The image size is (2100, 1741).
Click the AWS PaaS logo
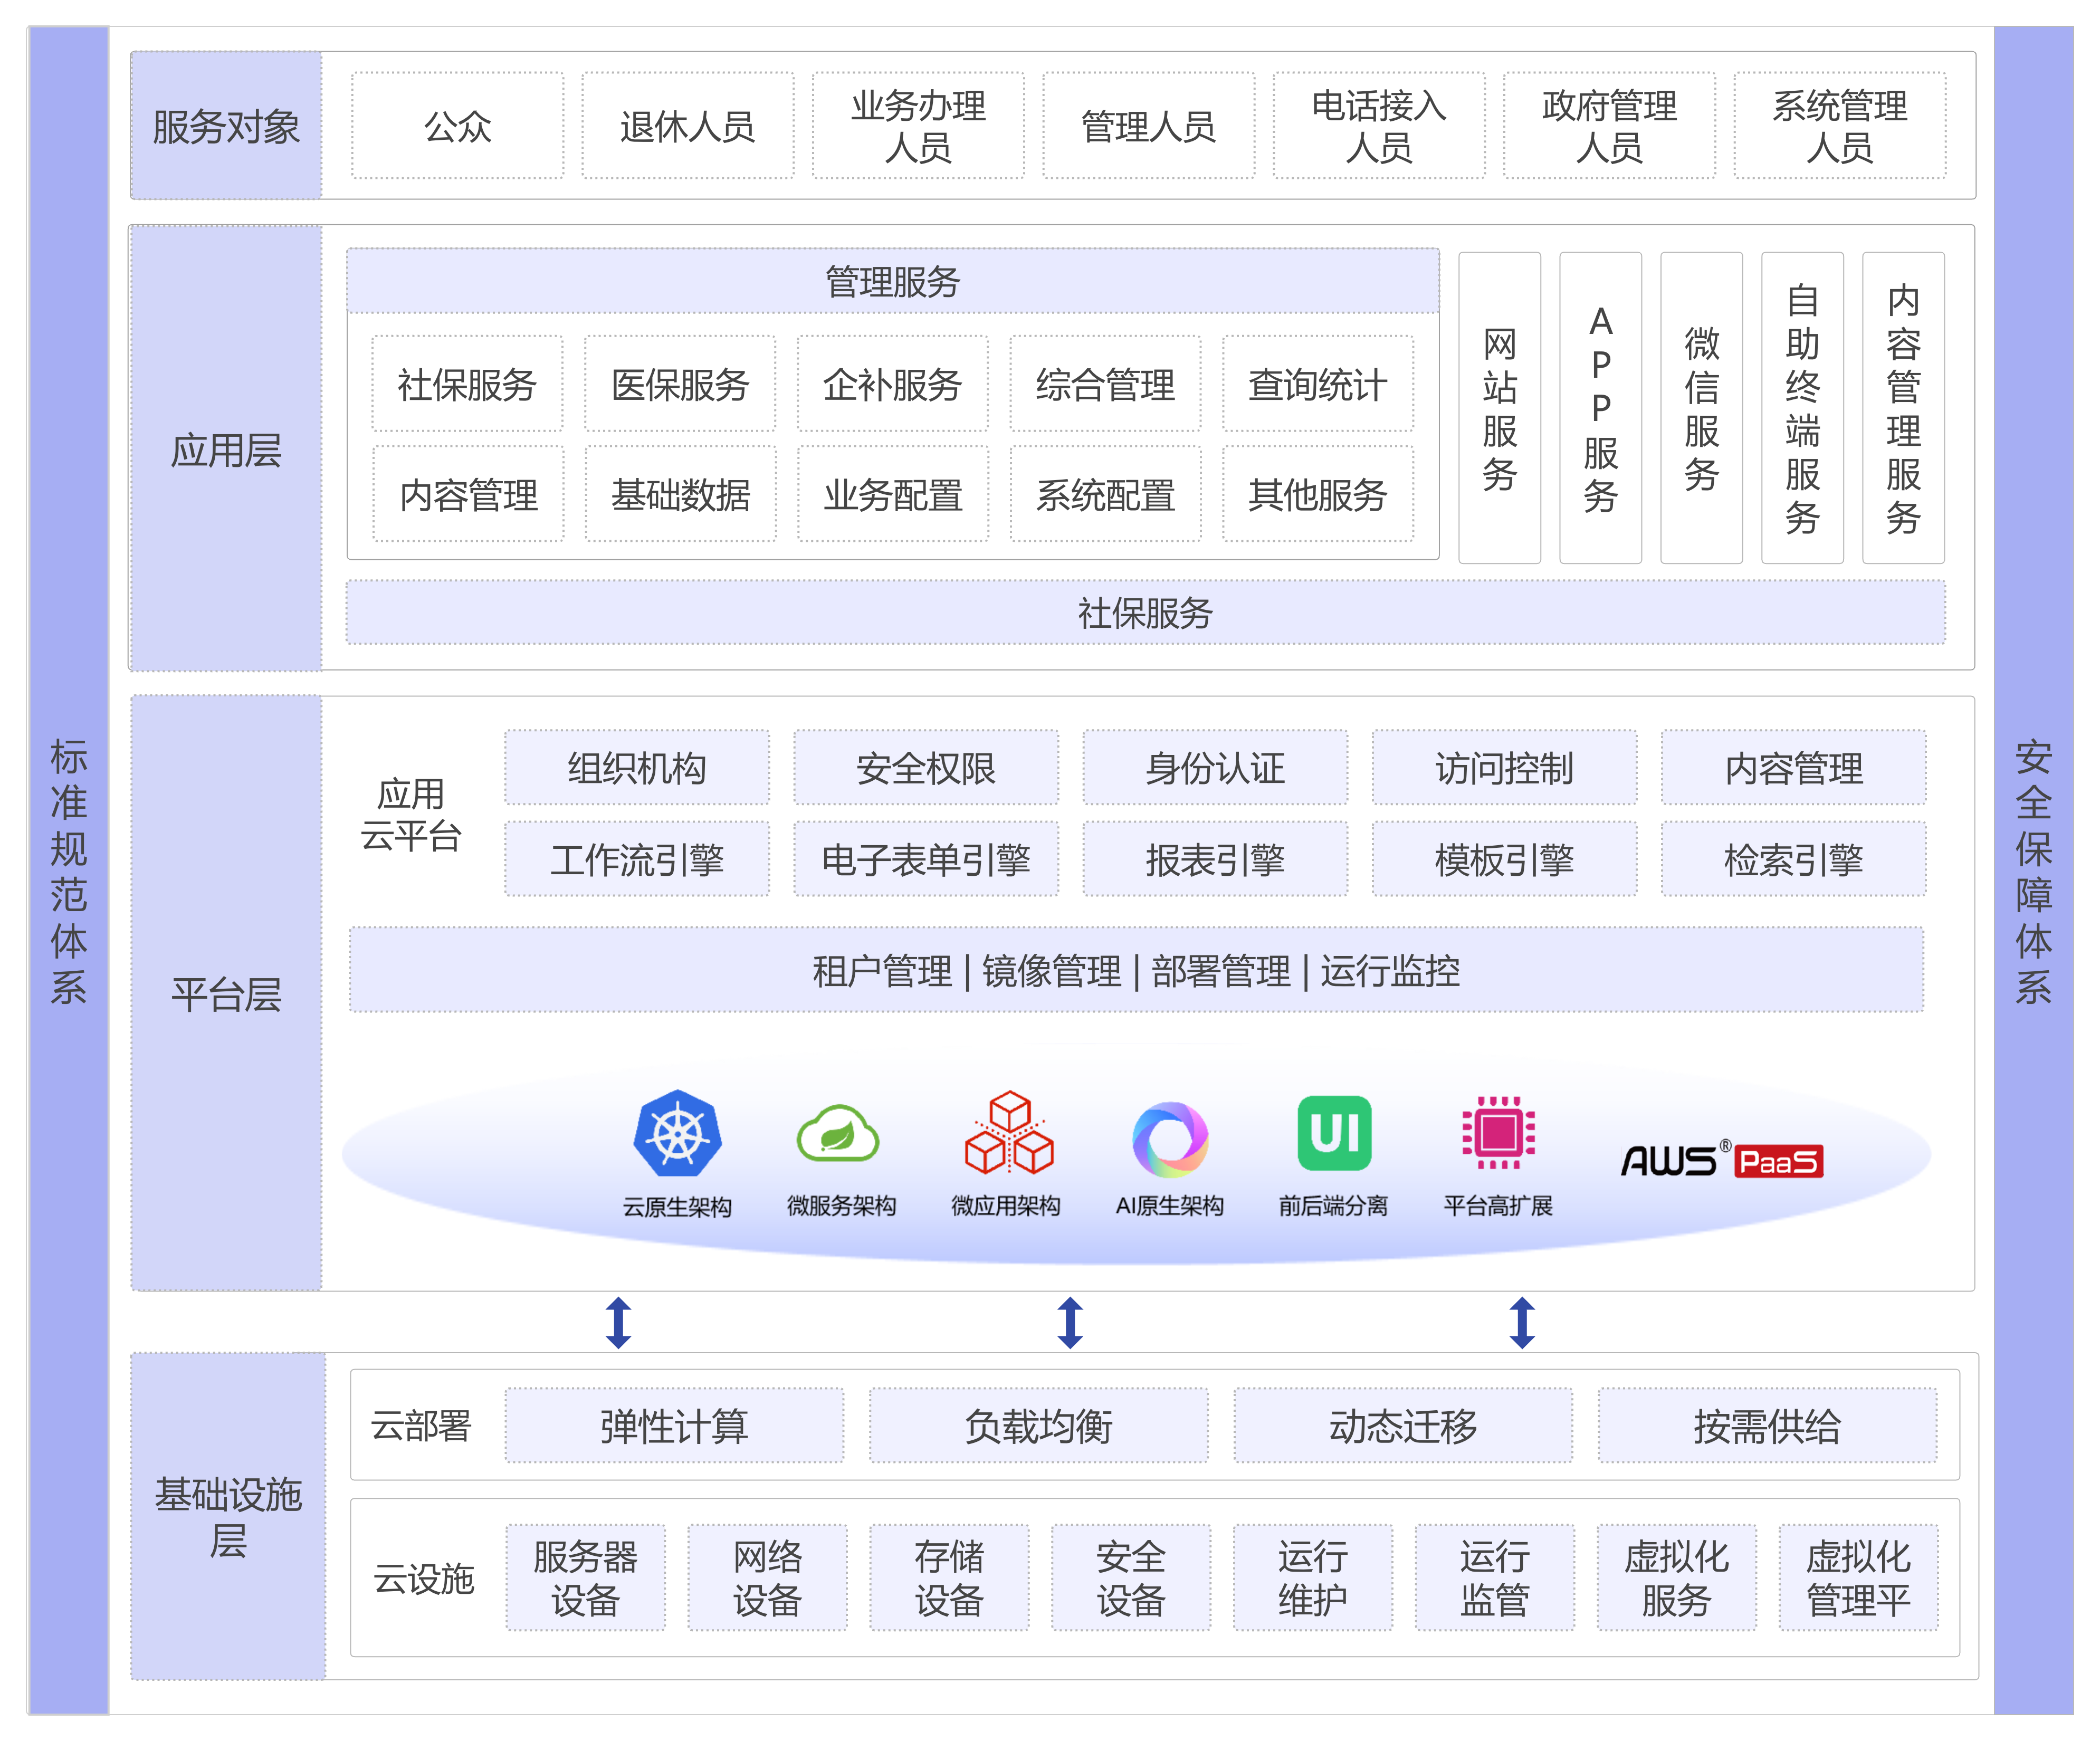coord(1722,1160)
